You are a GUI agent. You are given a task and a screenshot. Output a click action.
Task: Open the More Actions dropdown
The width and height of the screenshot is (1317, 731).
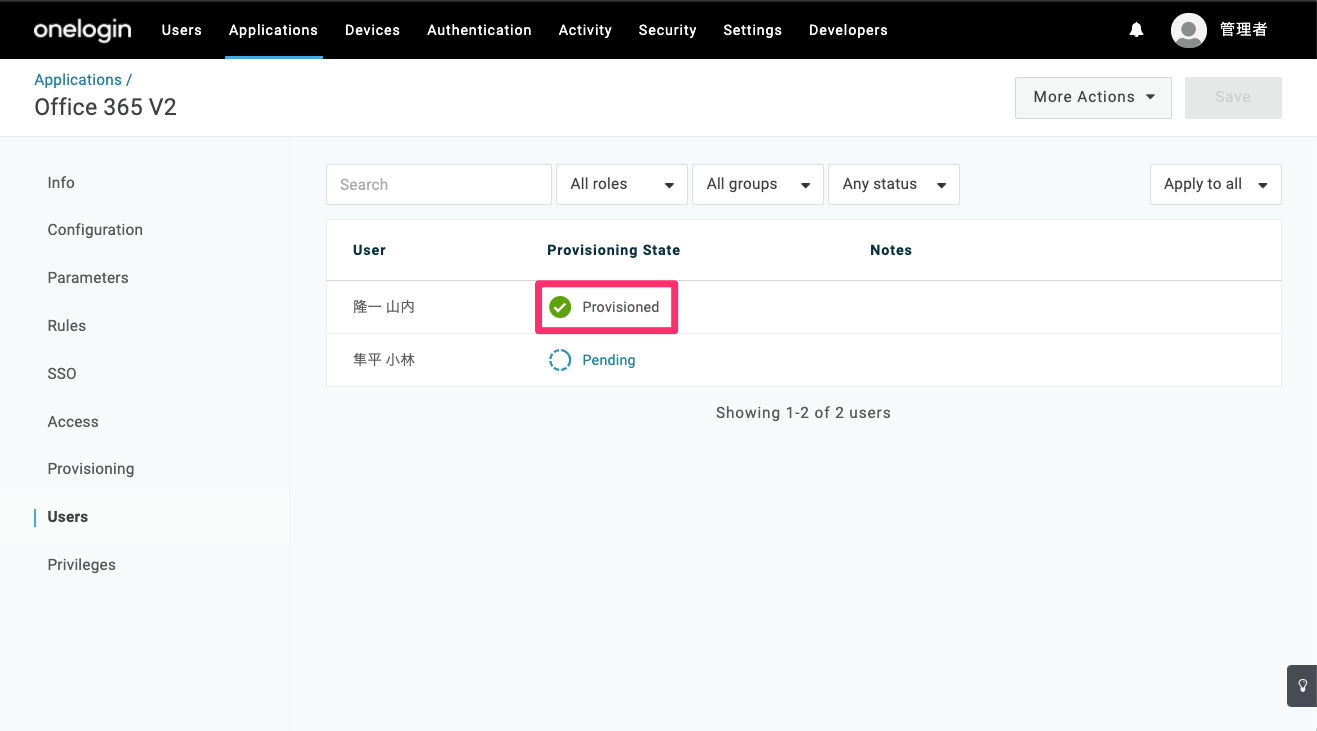[x=1093, y=97]
